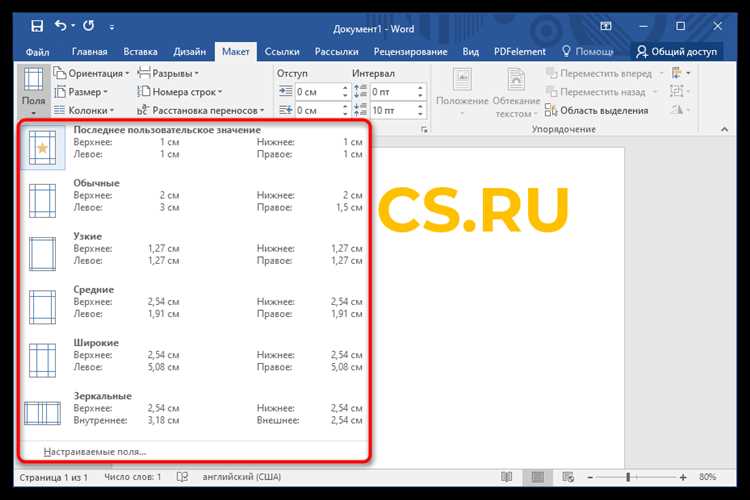The width and height of the screenshot is (750, 500).
Task: Click the Помощь lightbulb search field
Action: (588, 51)
